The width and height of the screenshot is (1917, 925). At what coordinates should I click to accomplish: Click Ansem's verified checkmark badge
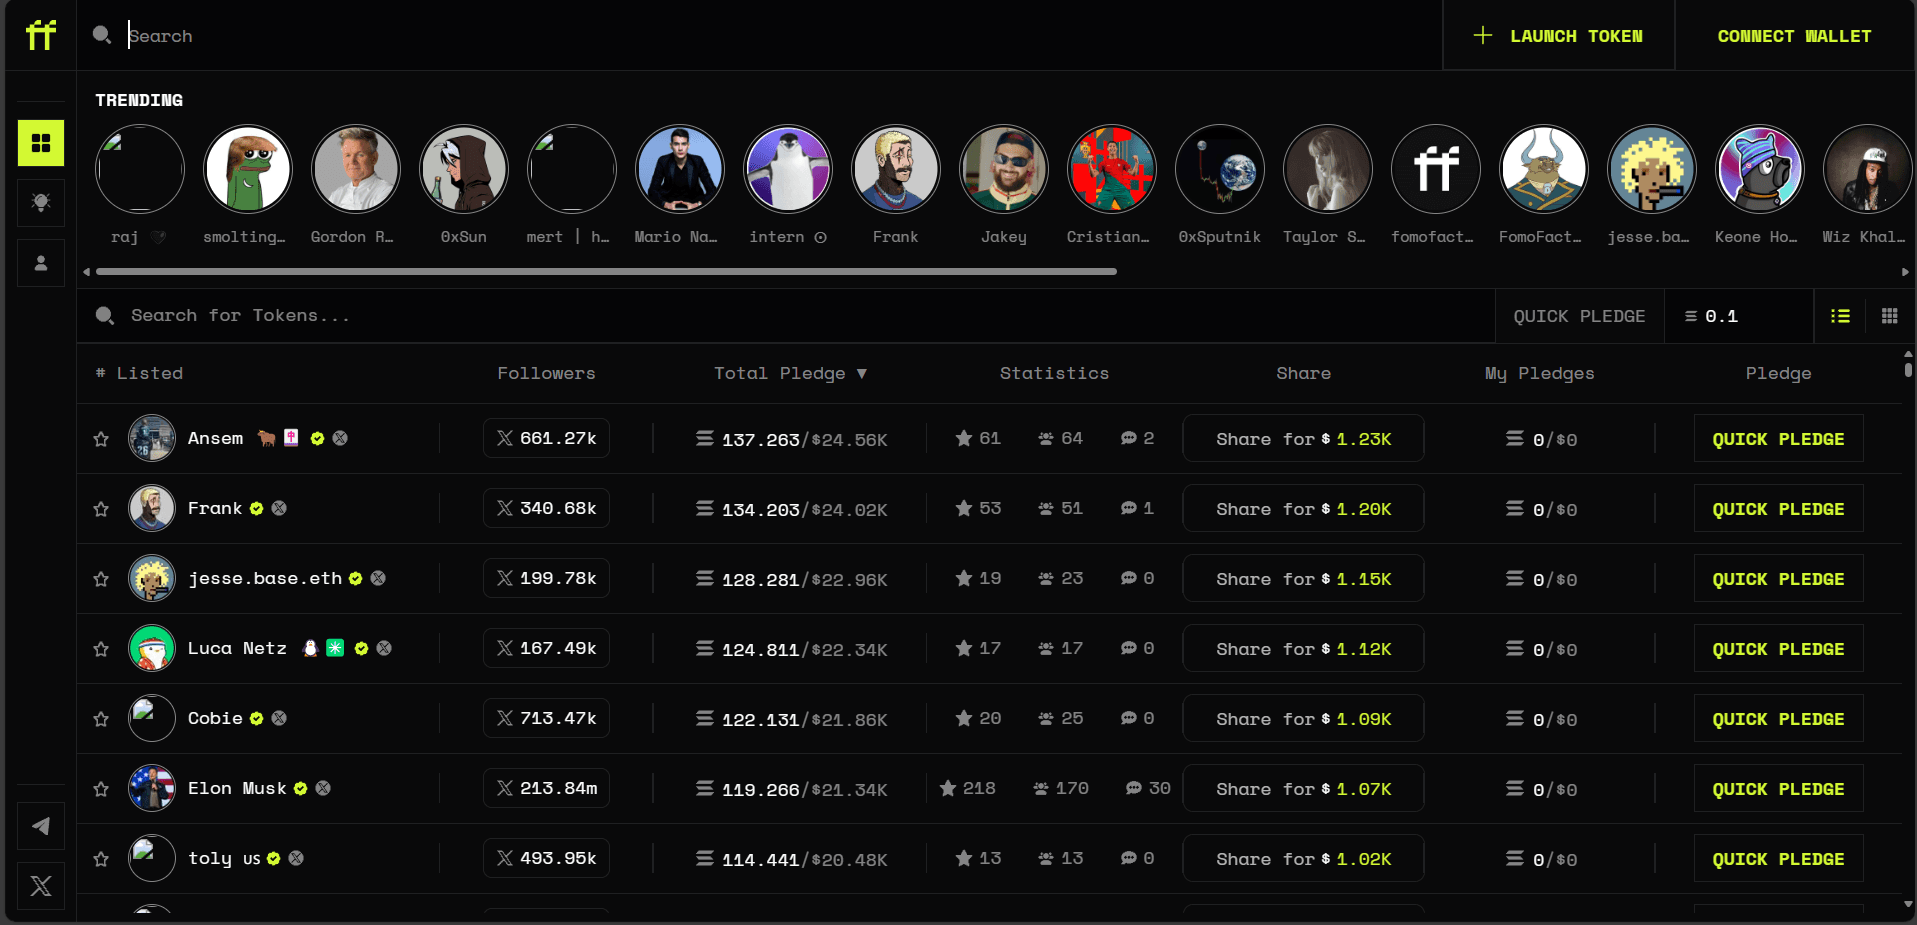pos(317,438)
